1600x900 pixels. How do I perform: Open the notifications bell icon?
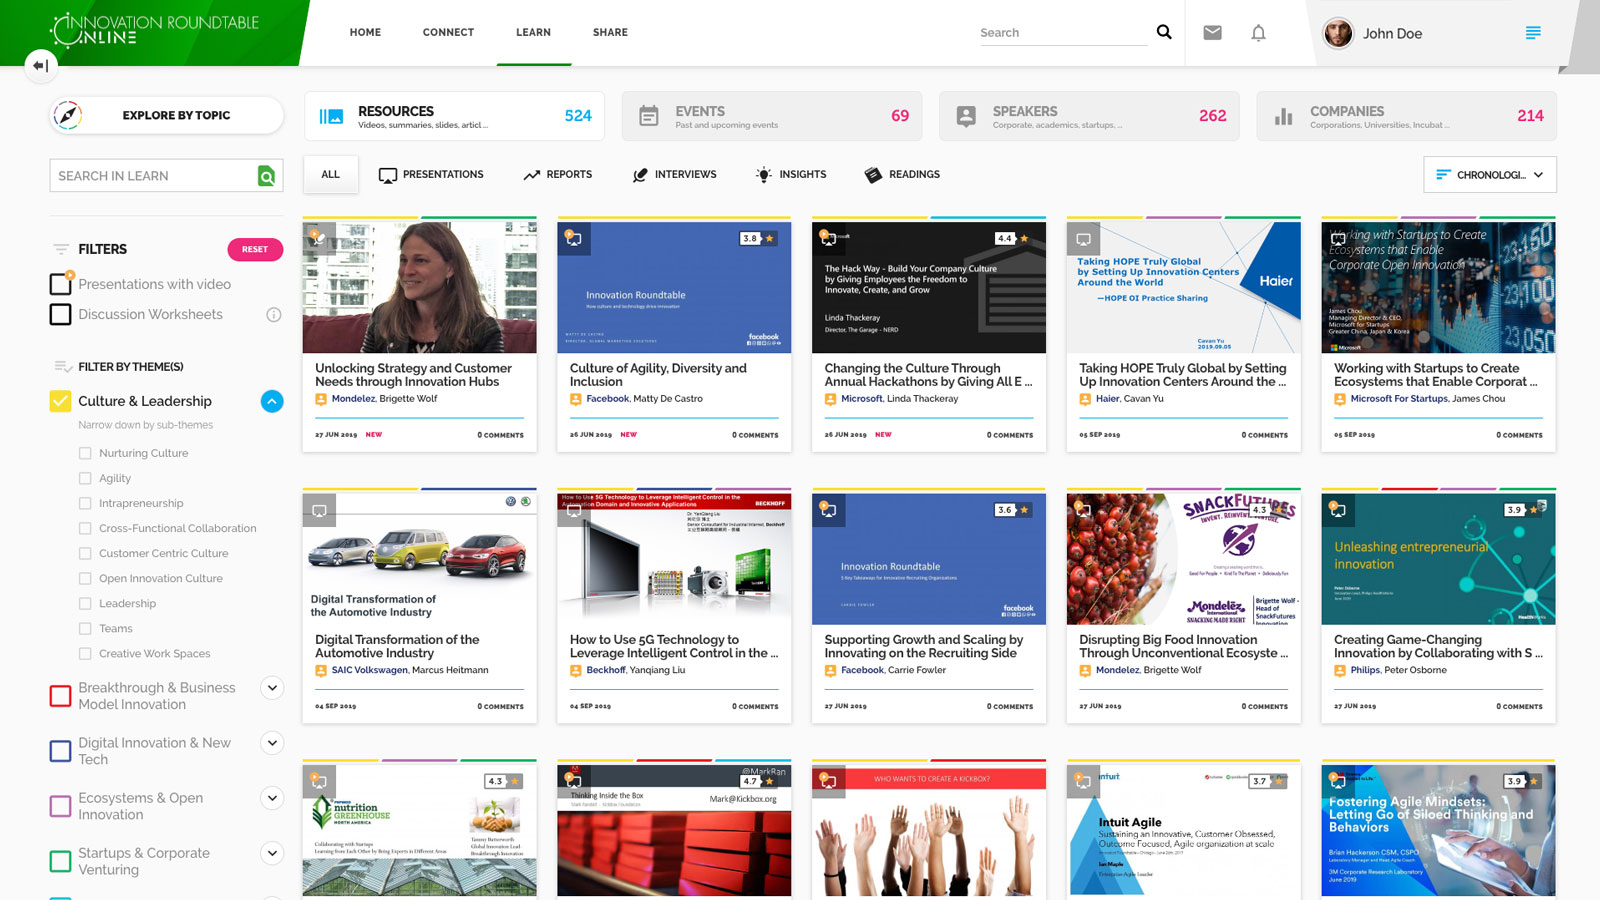tap(1258, 33)
